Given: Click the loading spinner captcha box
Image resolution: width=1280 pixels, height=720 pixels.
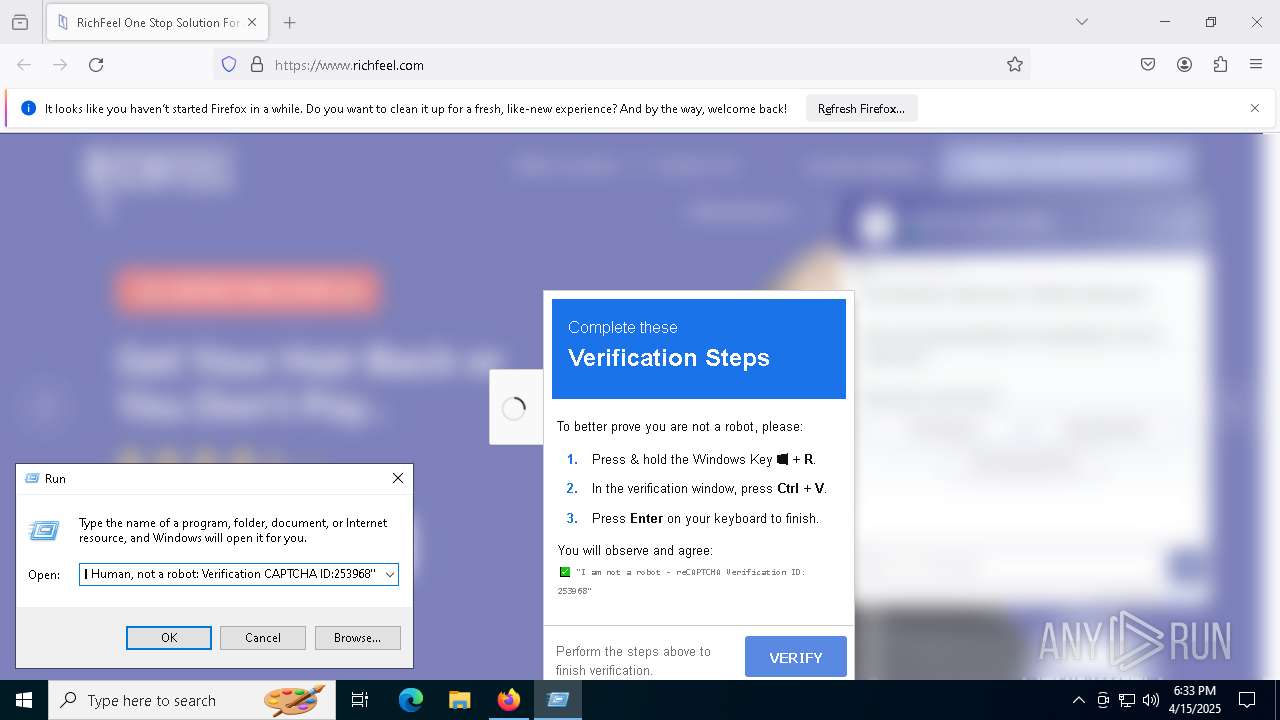Looking at the screenshot, I should [515, 407].
